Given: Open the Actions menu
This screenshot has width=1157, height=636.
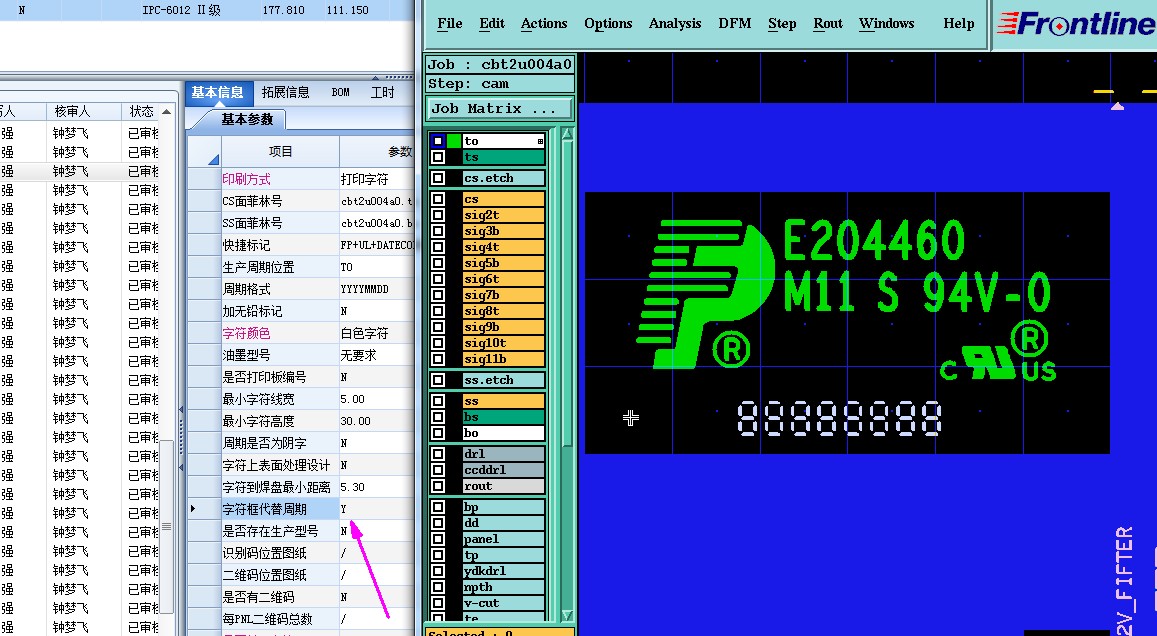Looking at the screenshot, I should [544, 24].
